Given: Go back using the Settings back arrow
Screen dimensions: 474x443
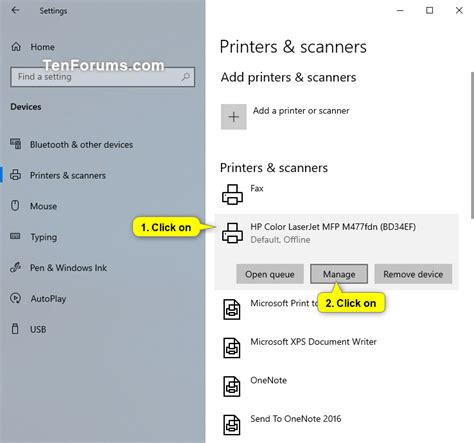Looking at the screenshot, I should (15, 10).
